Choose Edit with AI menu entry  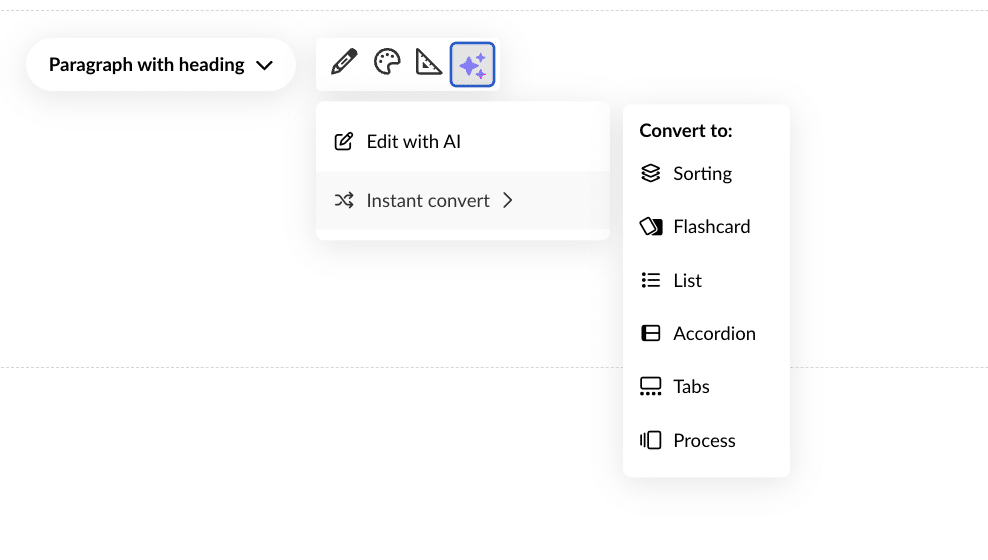tap(413, 142)
